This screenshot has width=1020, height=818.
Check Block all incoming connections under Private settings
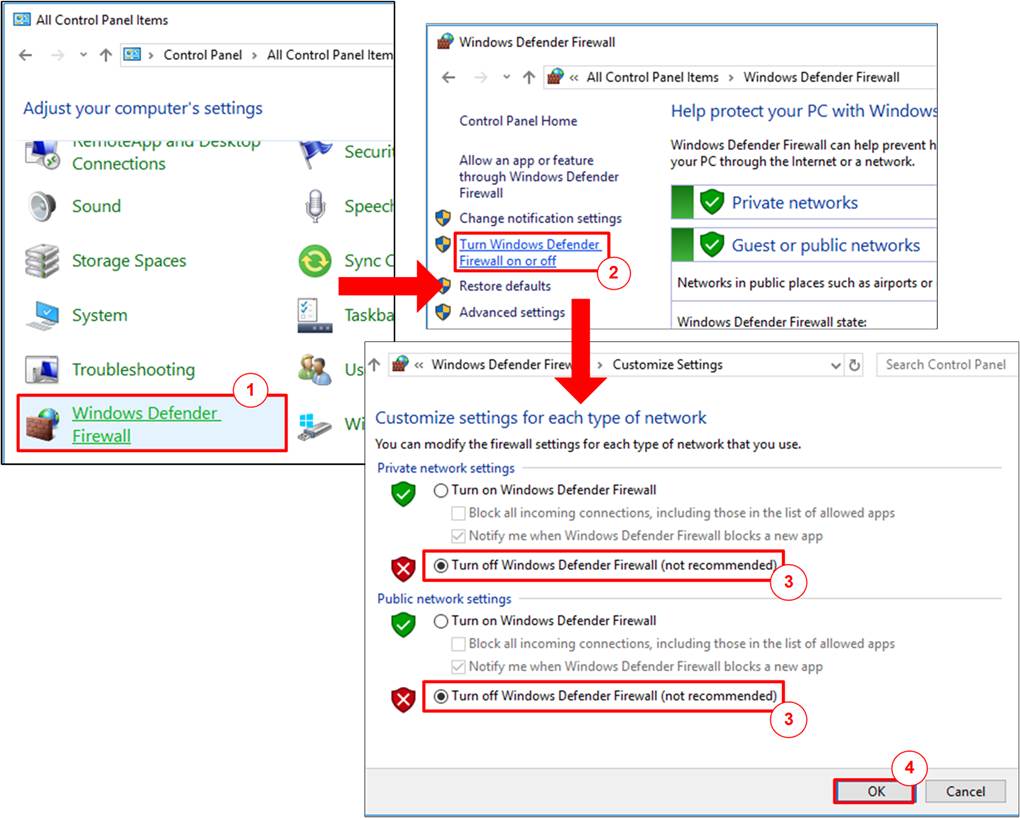coord(459,513)
